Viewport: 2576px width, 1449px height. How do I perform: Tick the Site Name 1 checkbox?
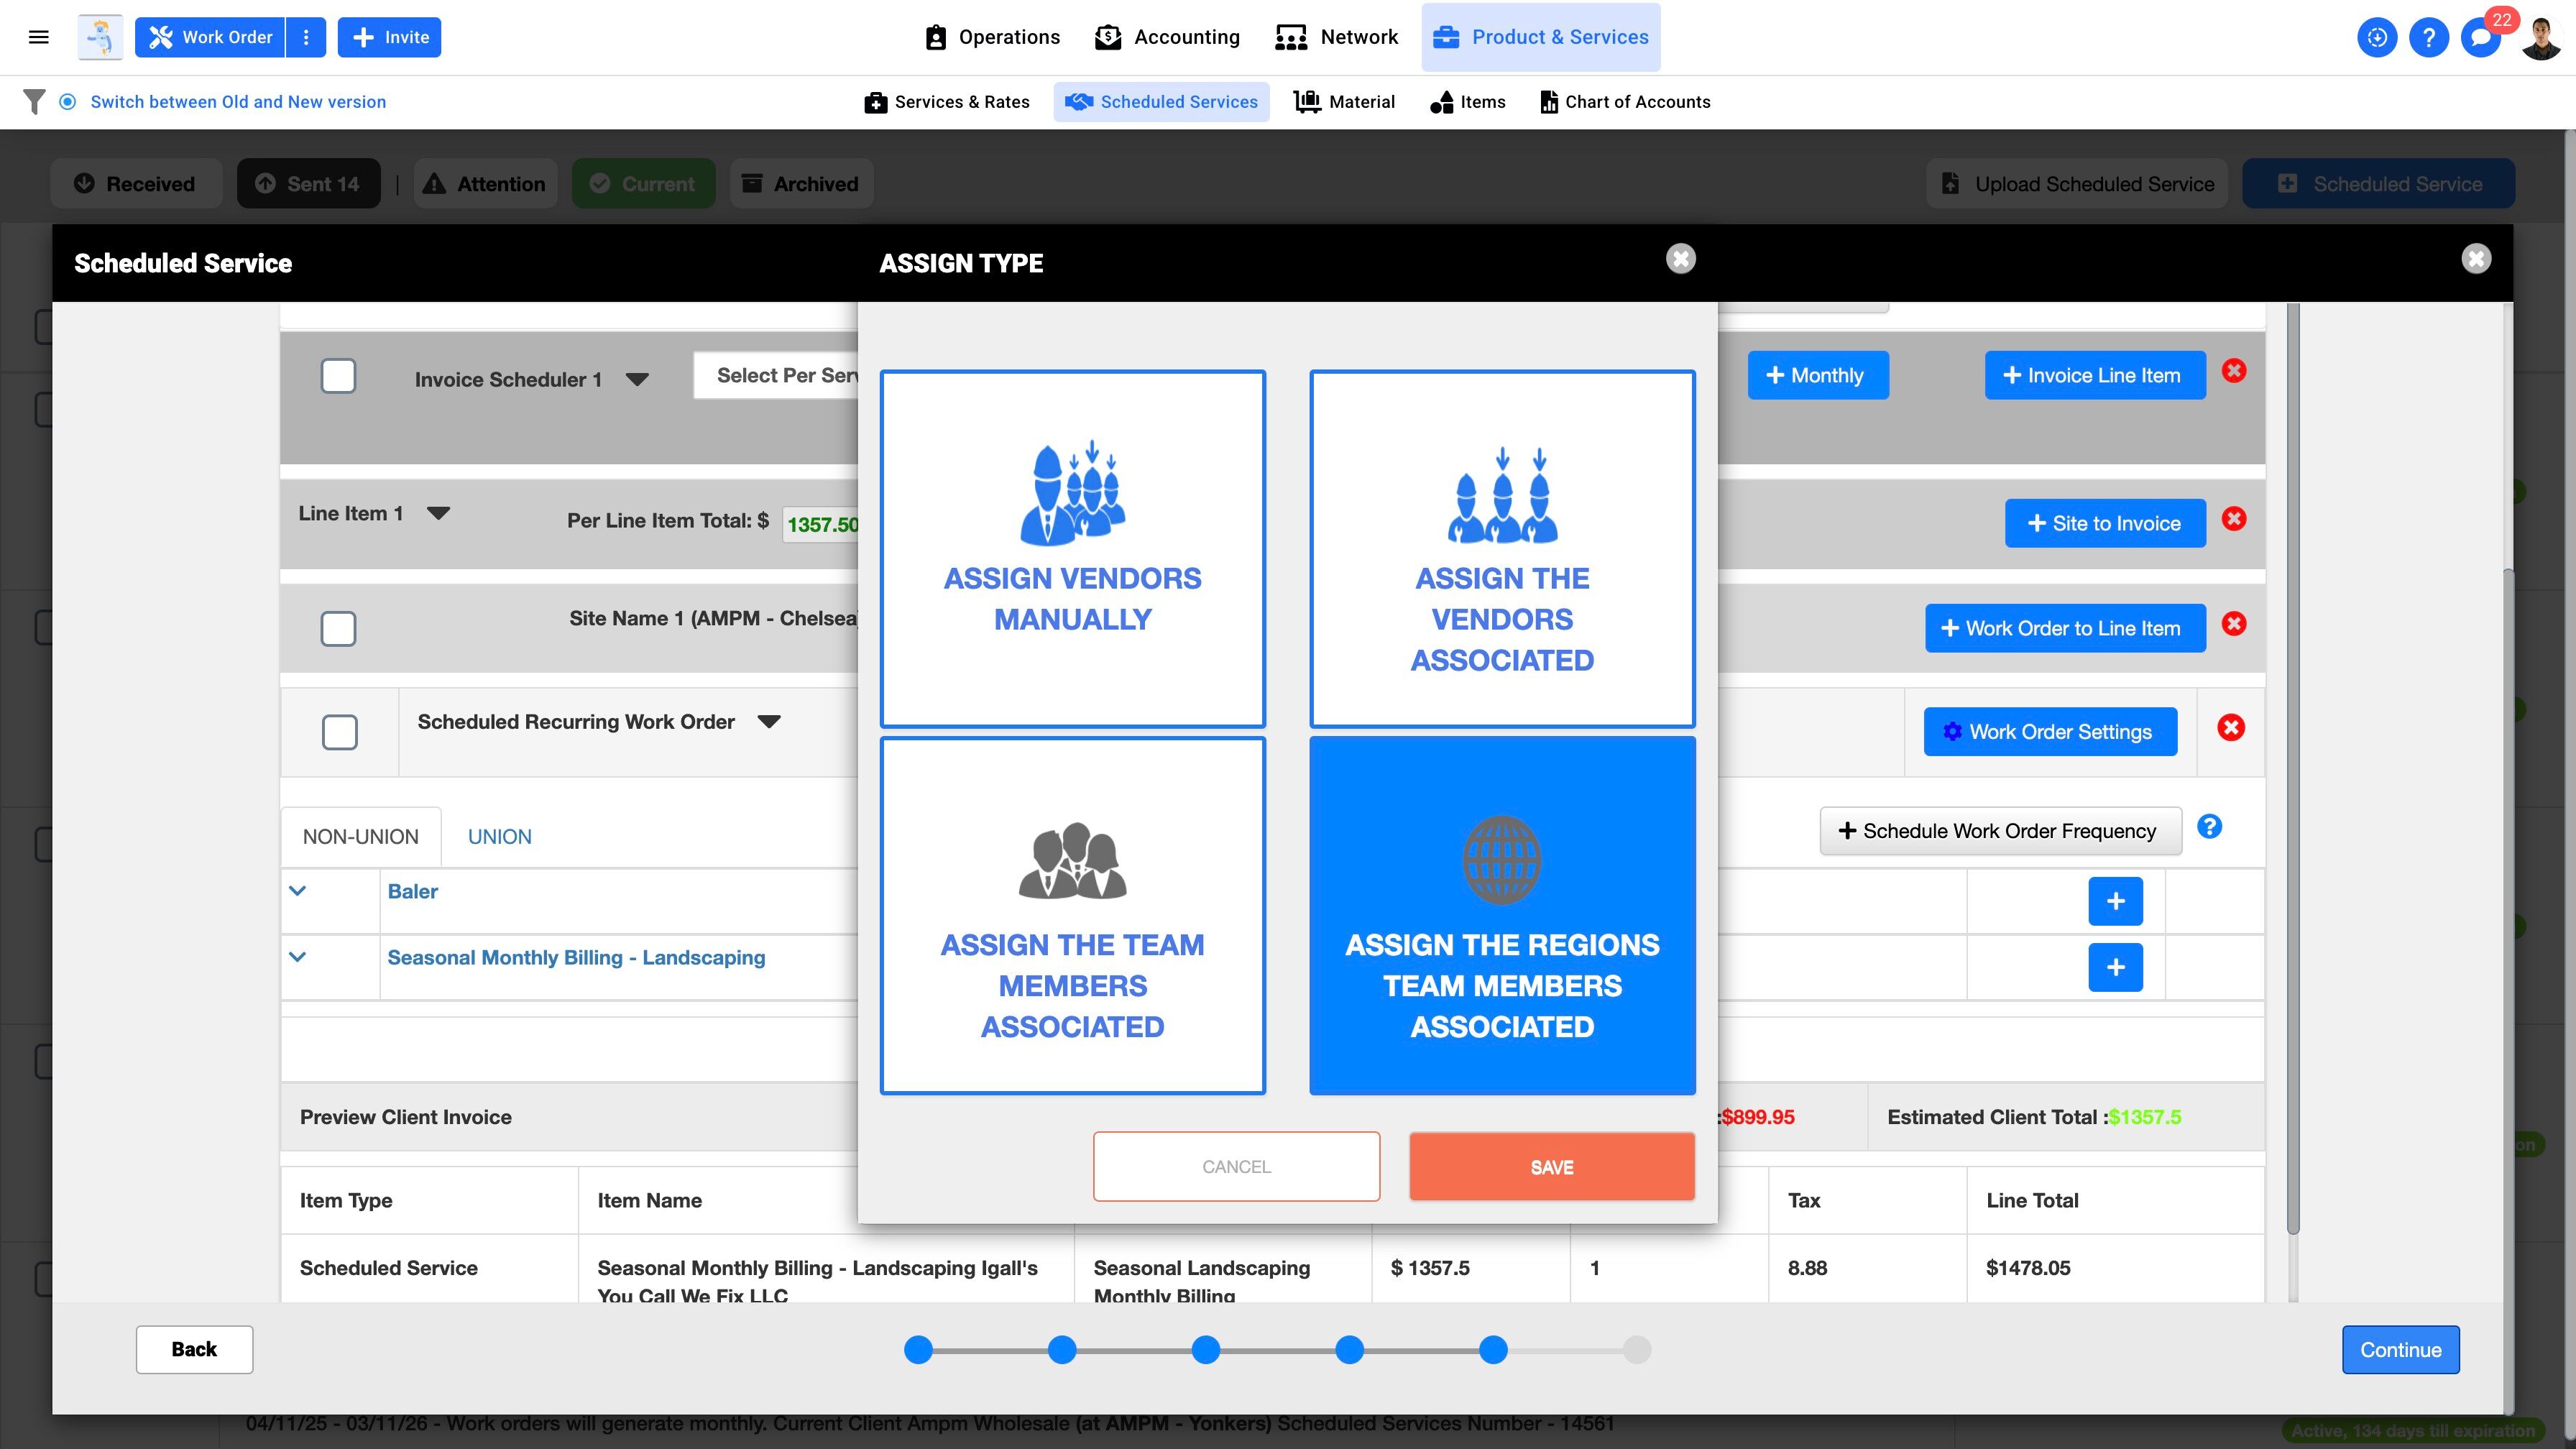338,629
